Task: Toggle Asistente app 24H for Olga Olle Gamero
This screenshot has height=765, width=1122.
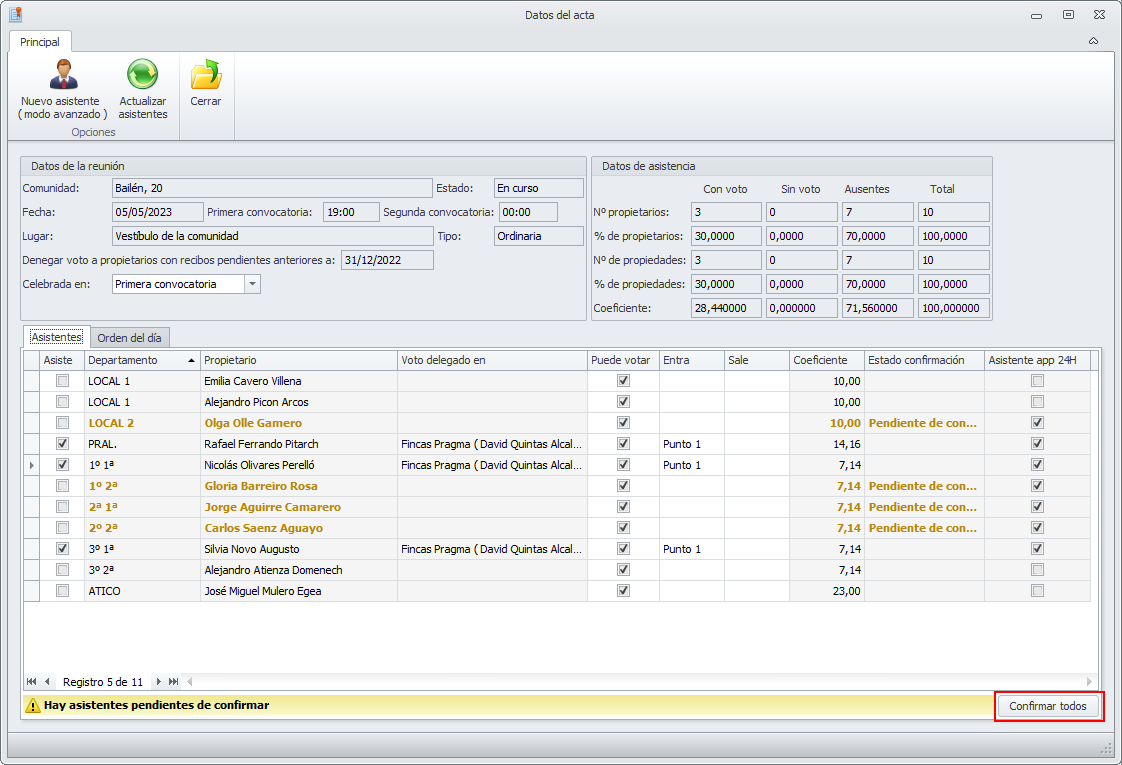Action: click(x=1037, y=423)
